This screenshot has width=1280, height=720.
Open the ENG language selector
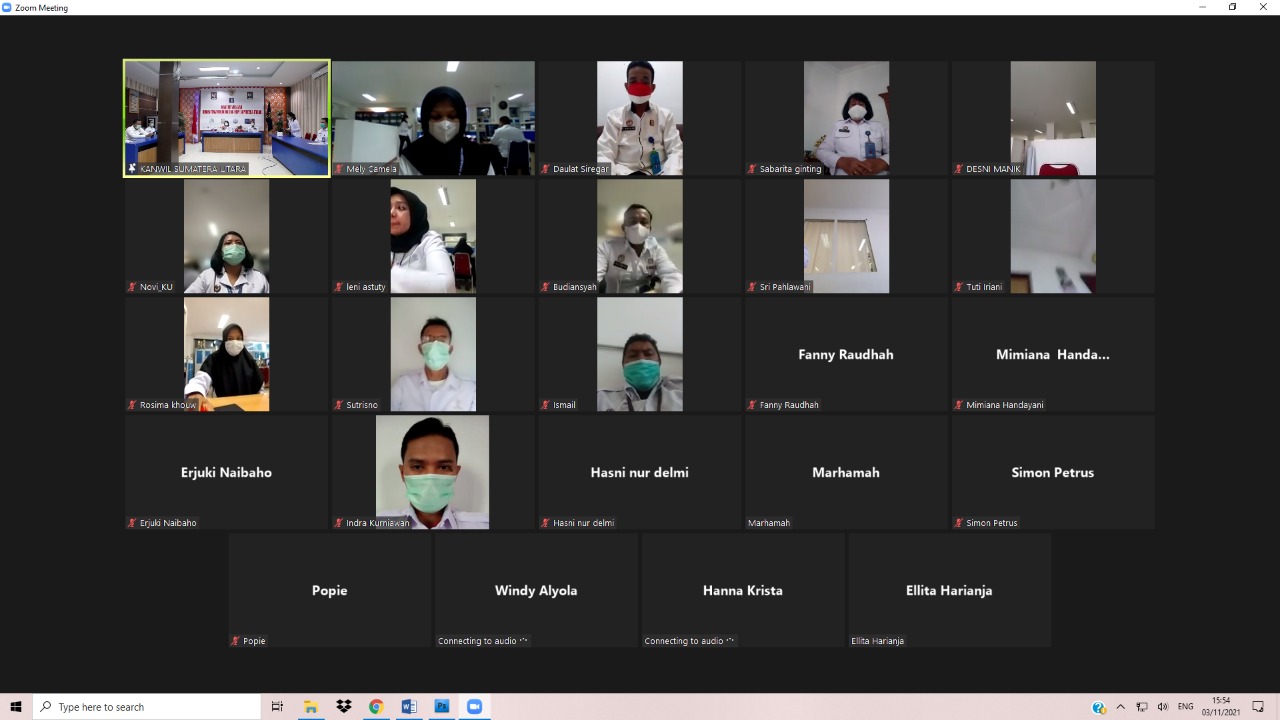(x=1186, y=707)
